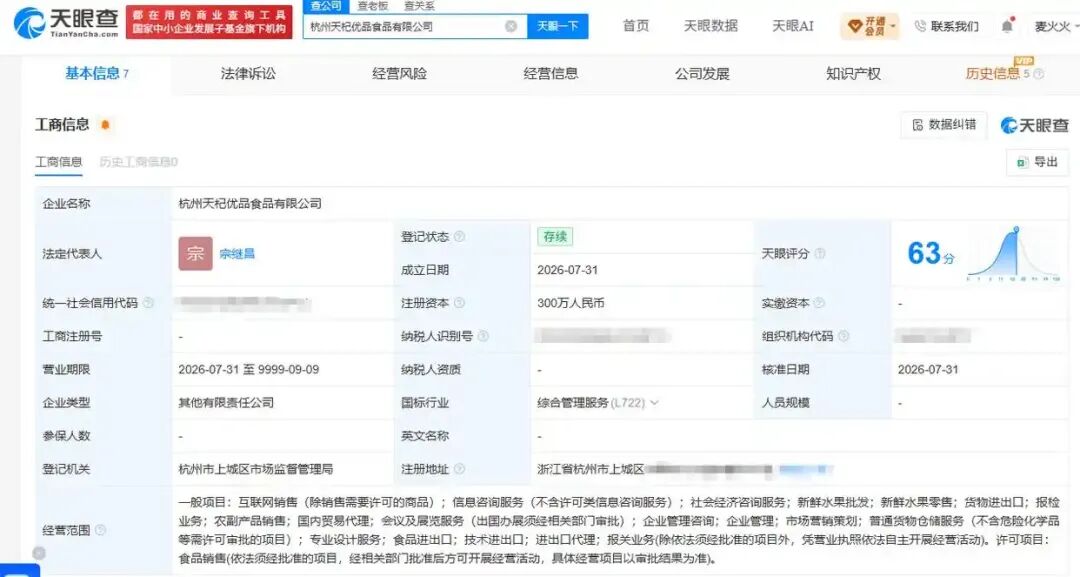Open the 经营信息 tab
This screenshot has width=1080, height=577.
tap(551, 74)
